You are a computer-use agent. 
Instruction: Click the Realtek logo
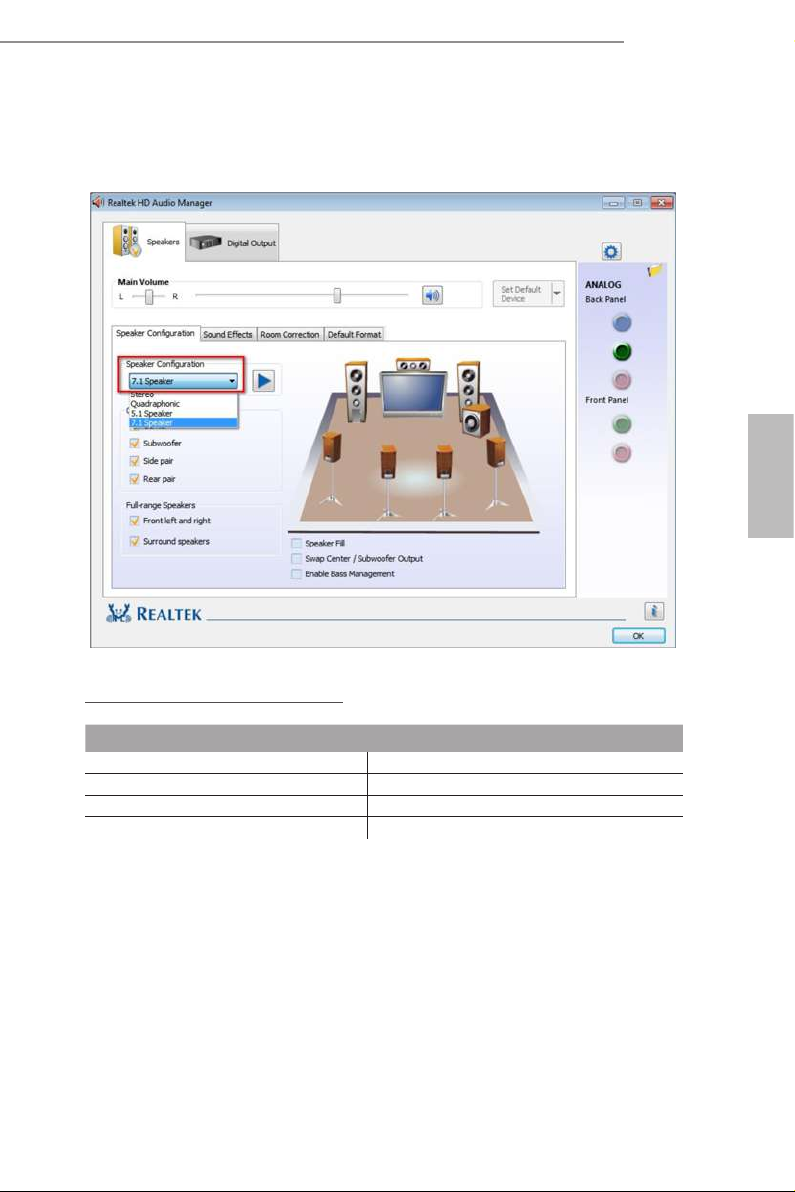pyautogui.click(x=154, y=613)
